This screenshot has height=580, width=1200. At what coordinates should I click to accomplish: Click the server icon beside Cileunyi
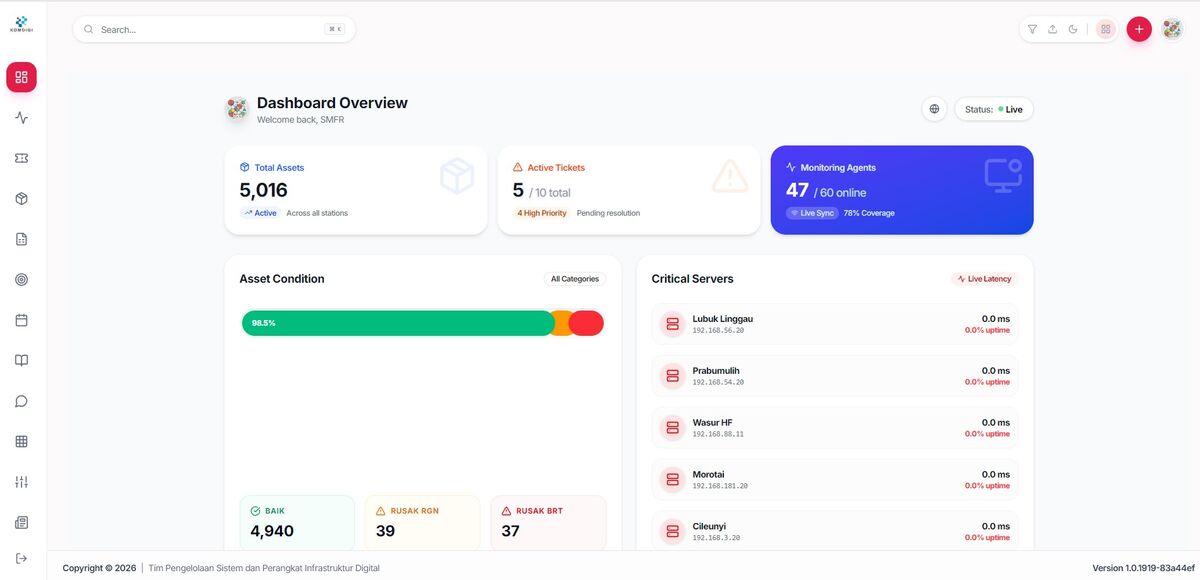[x=672, y=531]
